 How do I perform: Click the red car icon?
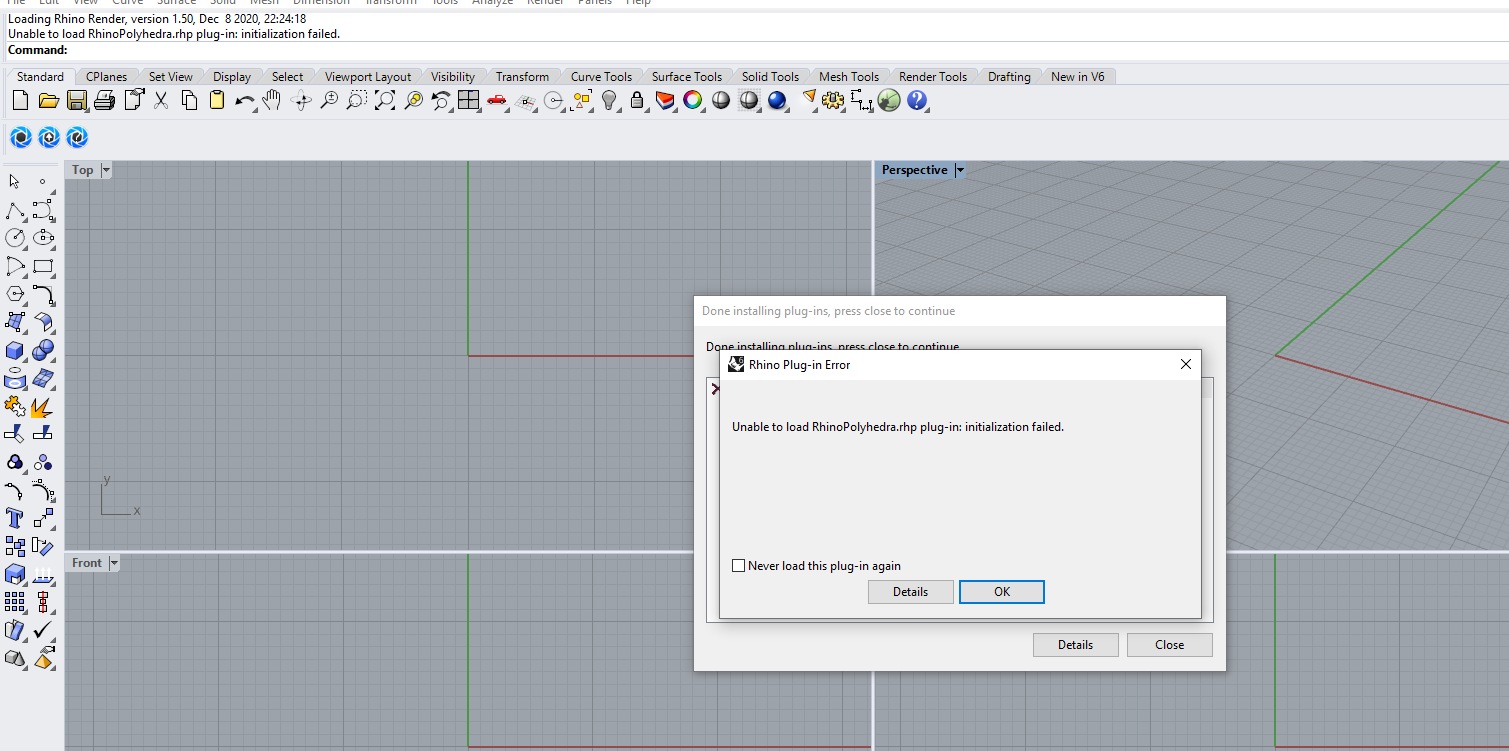497,100
